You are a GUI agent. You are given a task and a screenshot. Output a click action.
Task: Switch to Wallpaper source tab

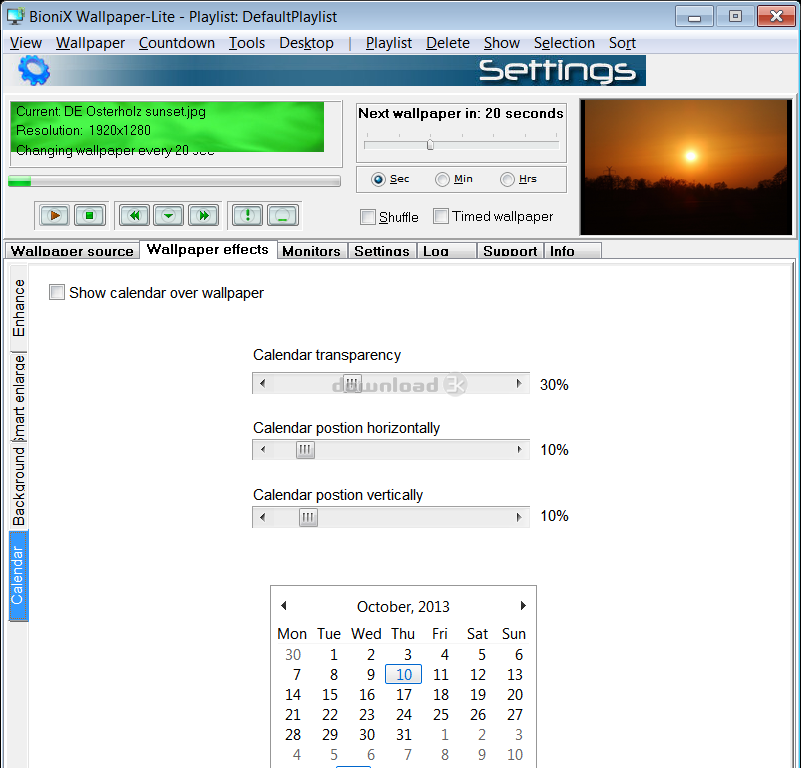[72, 251]
